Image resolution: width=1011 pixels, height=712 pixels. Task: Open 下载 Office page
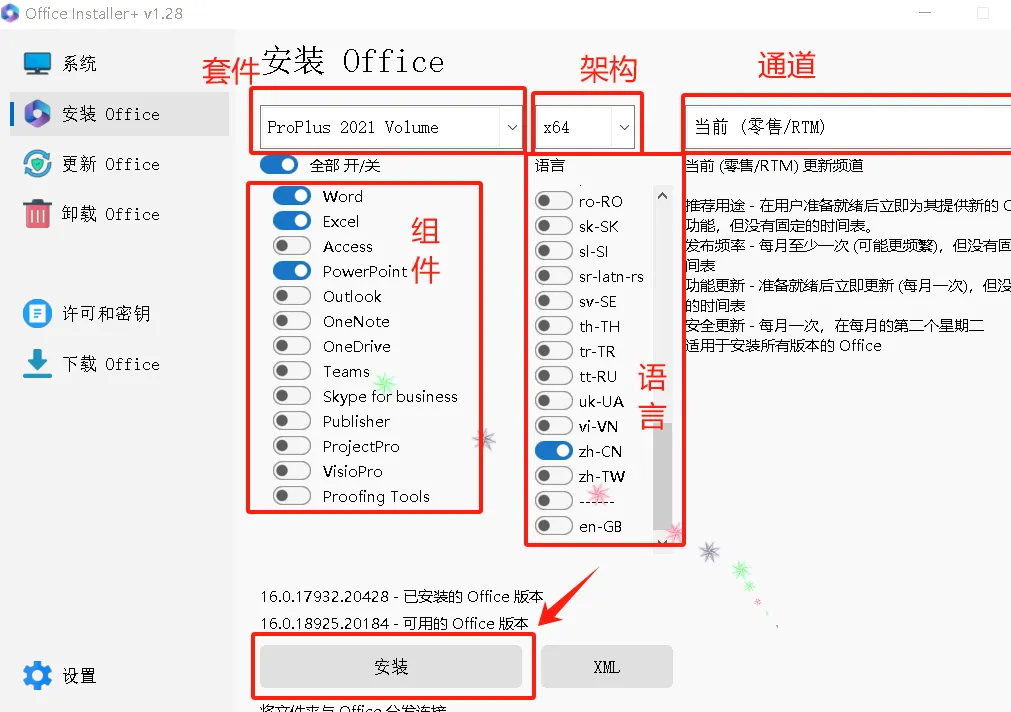[x=119, y=364]
